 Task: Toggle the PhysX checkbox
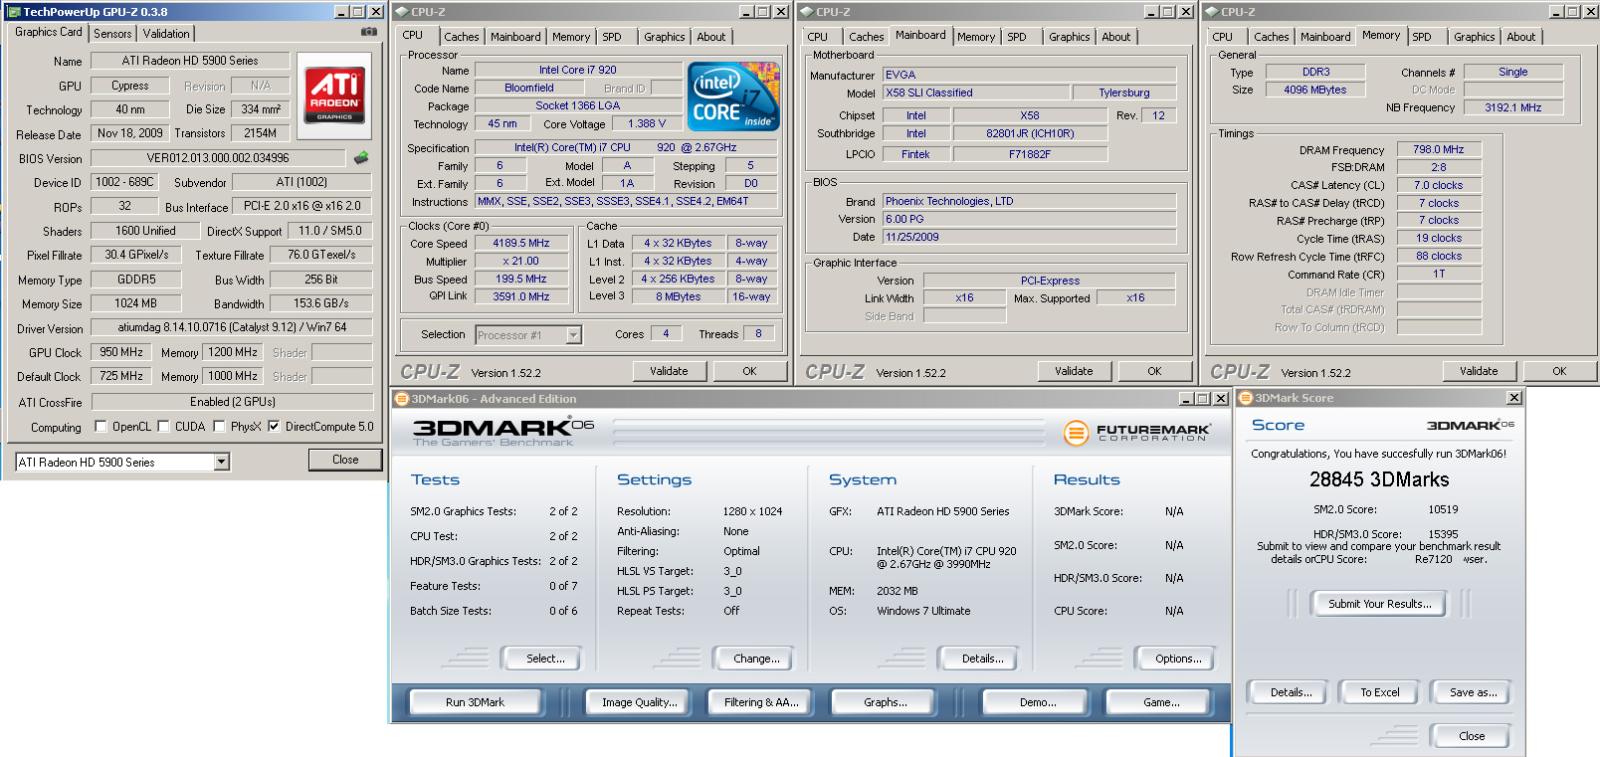tap(218, 426)
